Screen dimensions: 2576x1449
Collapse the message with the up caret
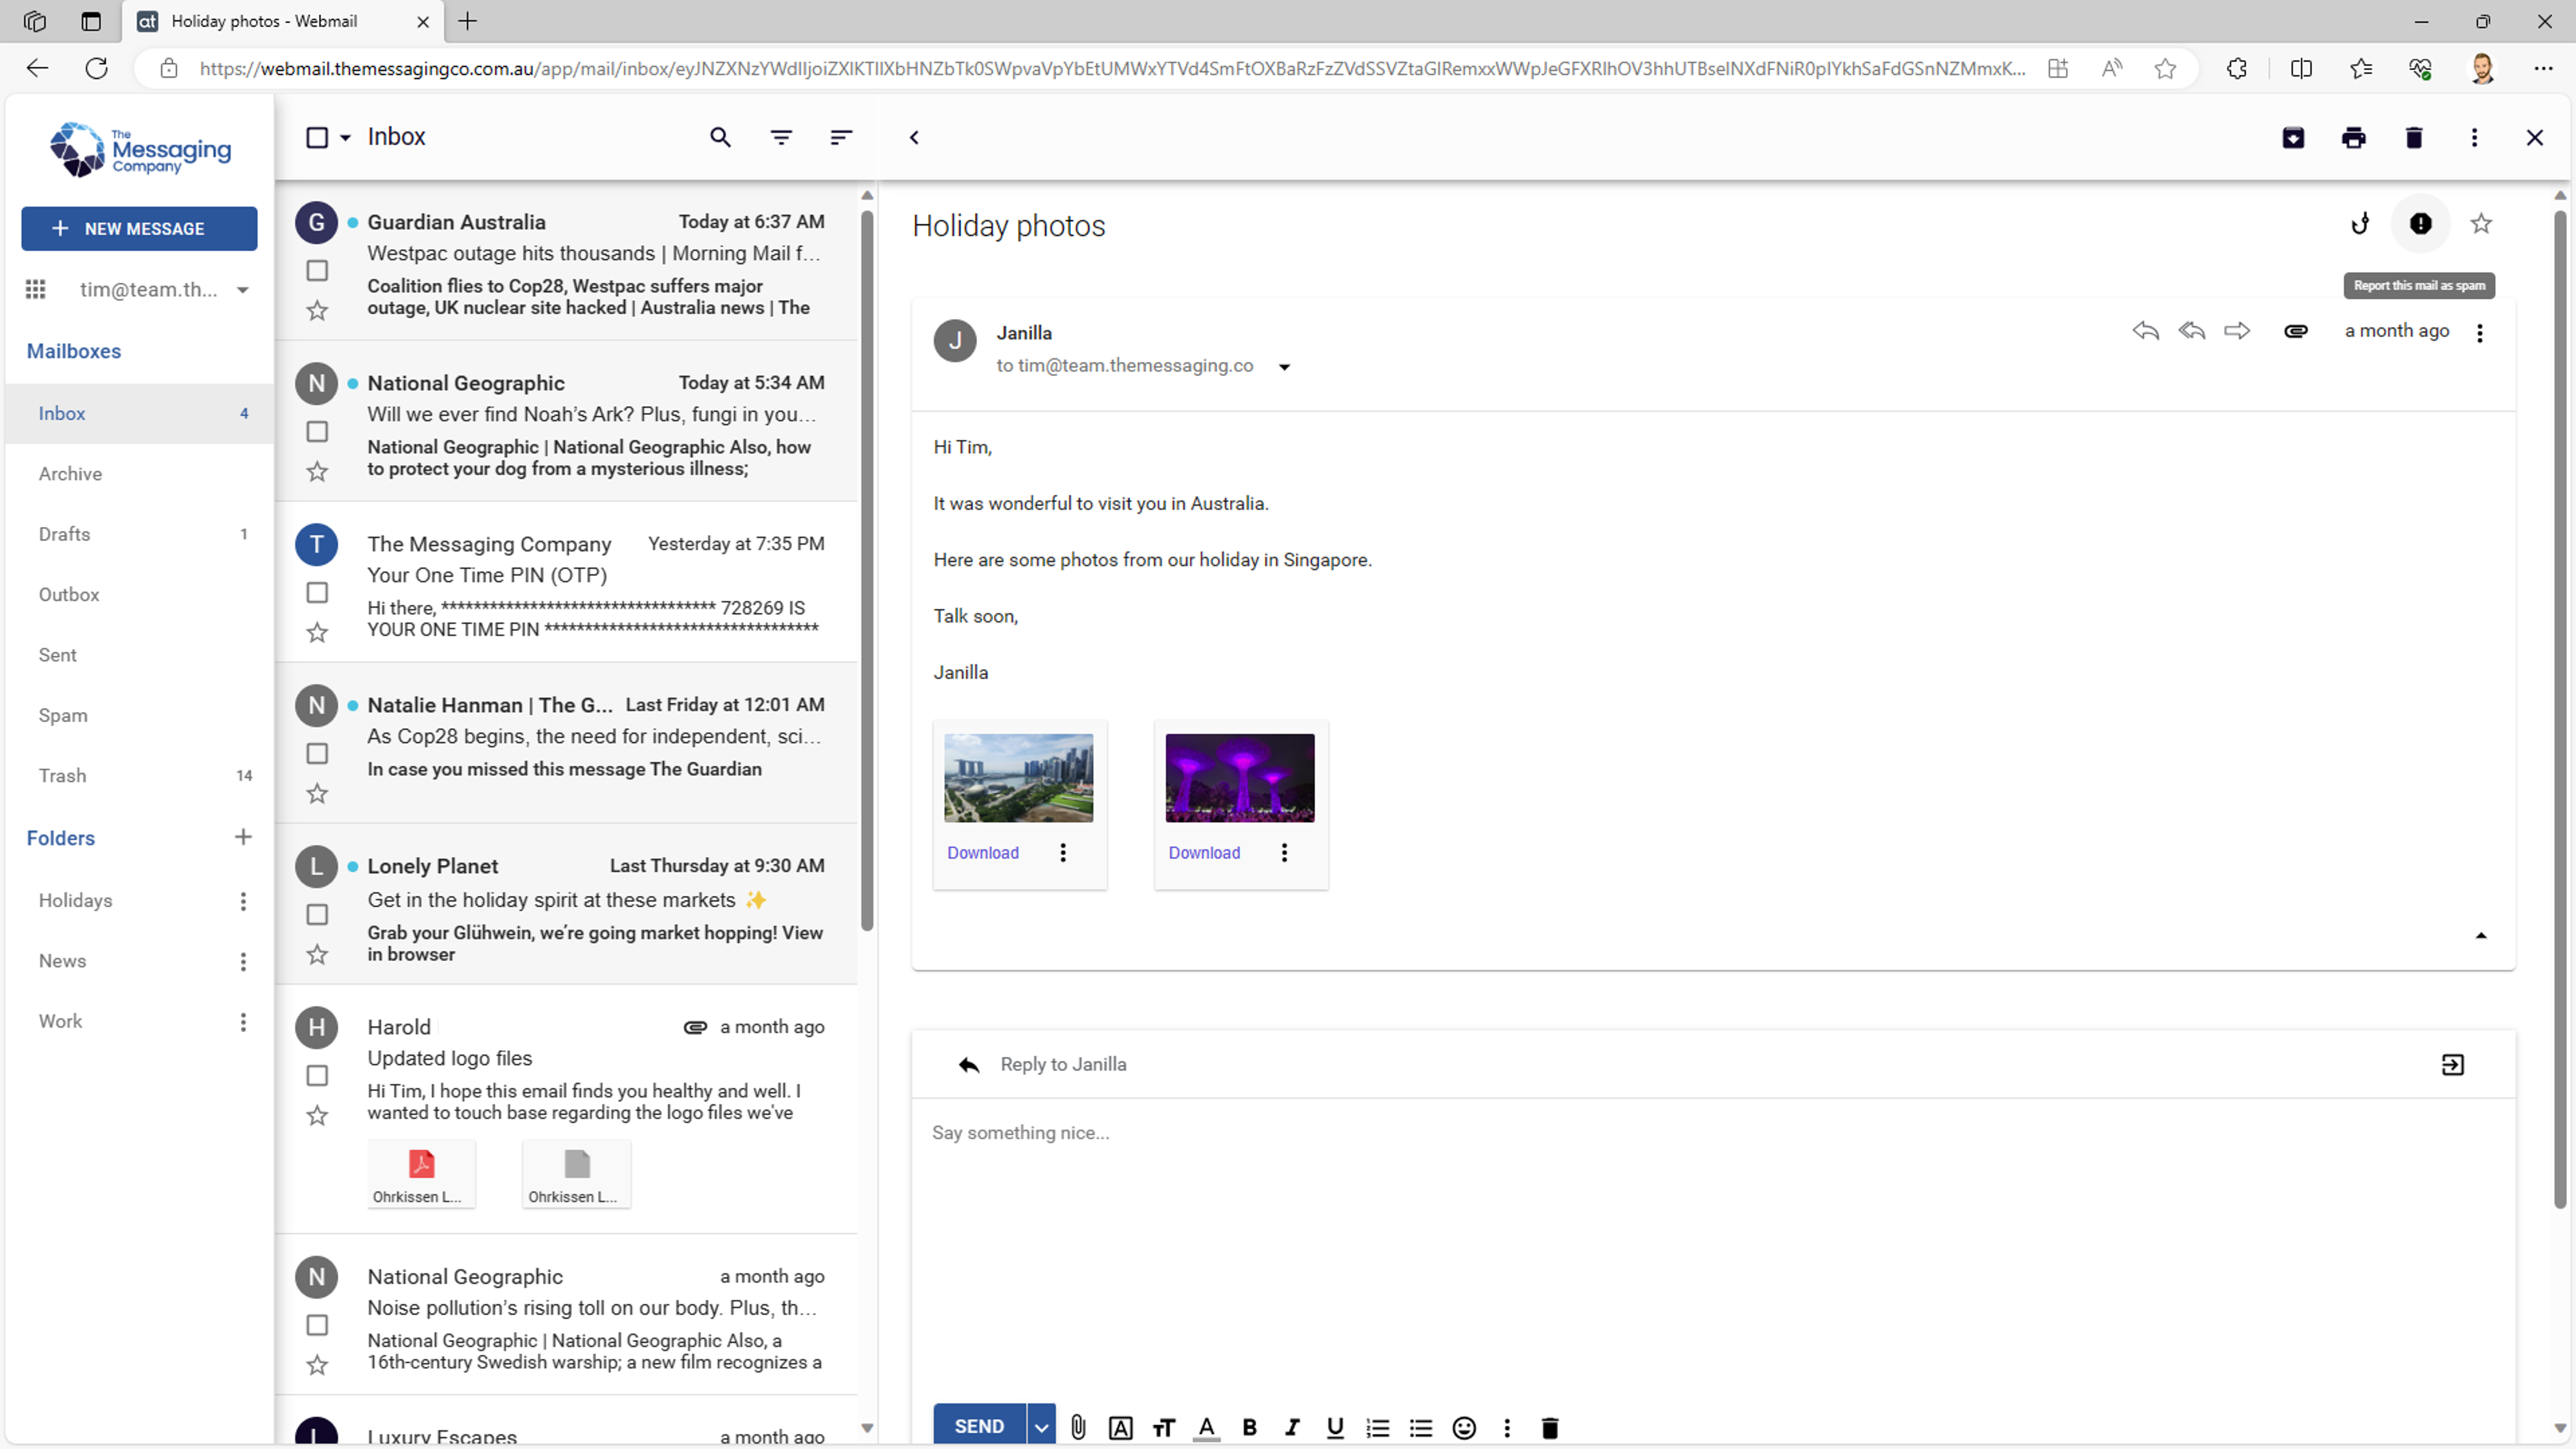click(x=2481, y=936)
